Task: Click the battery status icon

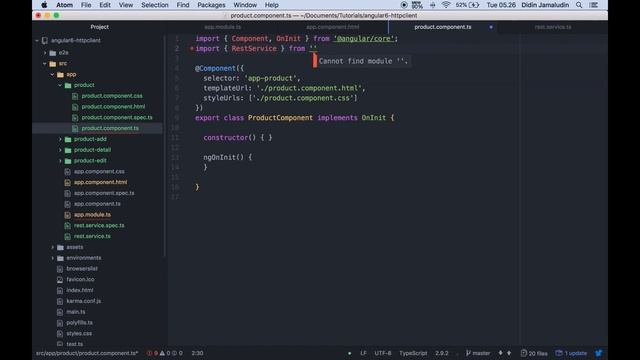Action: (474, 5)
